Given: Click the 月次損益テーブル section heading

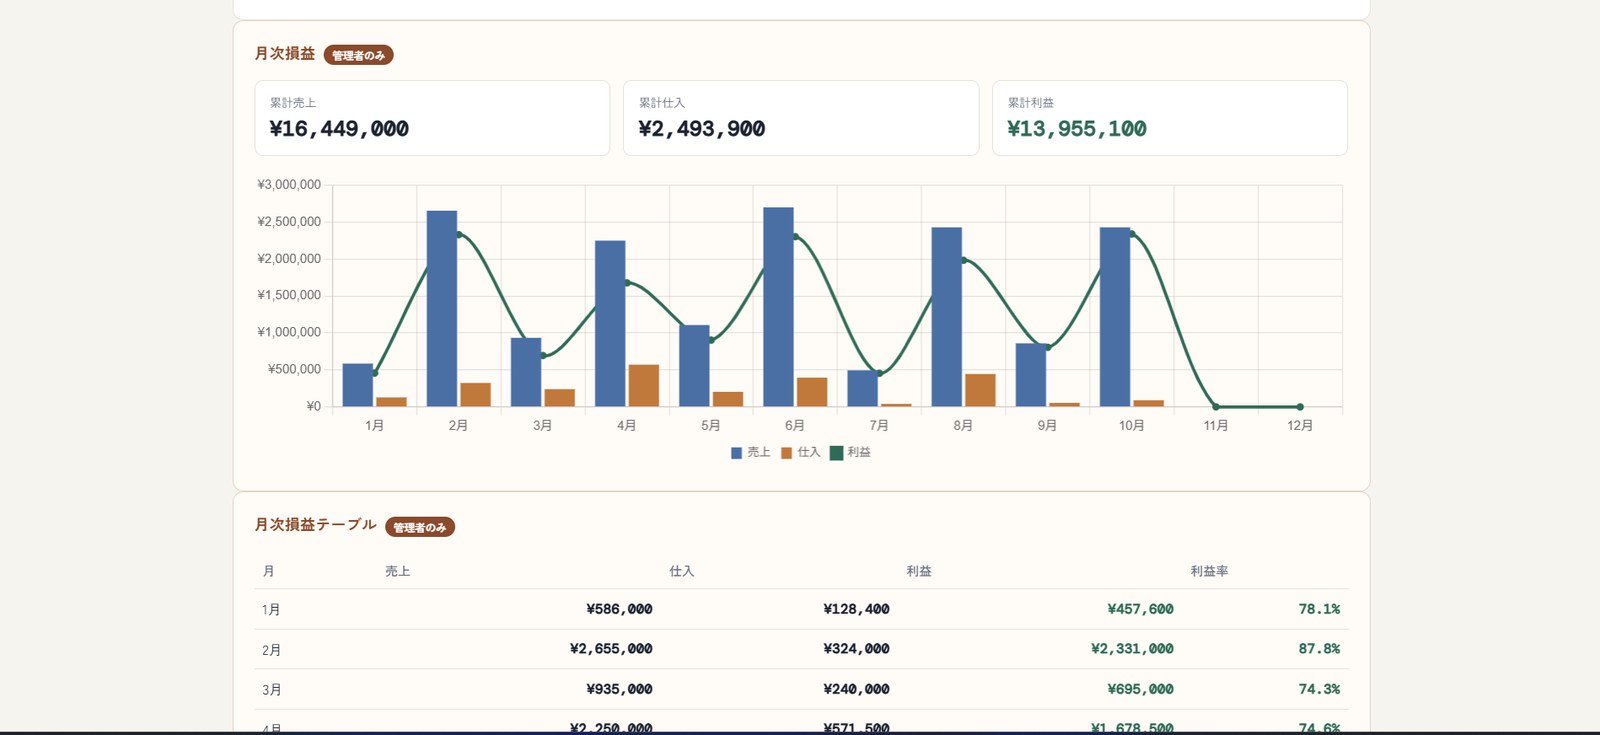Looking at the screenshot, I should (x=316, y=524).
